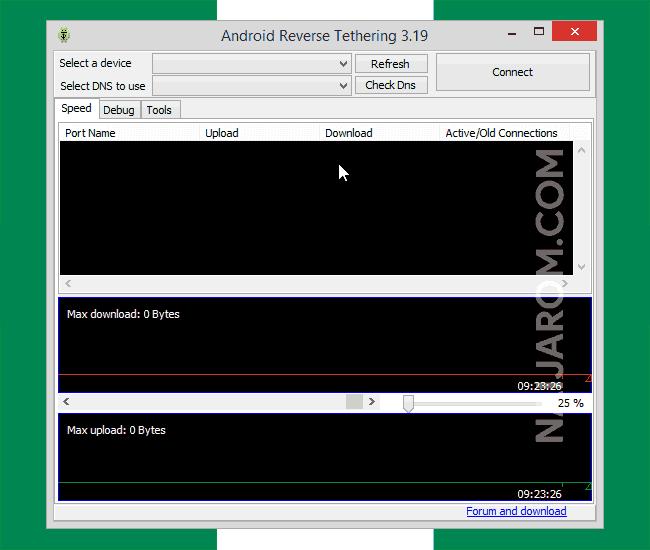
Task: Click the 25 % zoom slider handle
Action: (408, 403)
